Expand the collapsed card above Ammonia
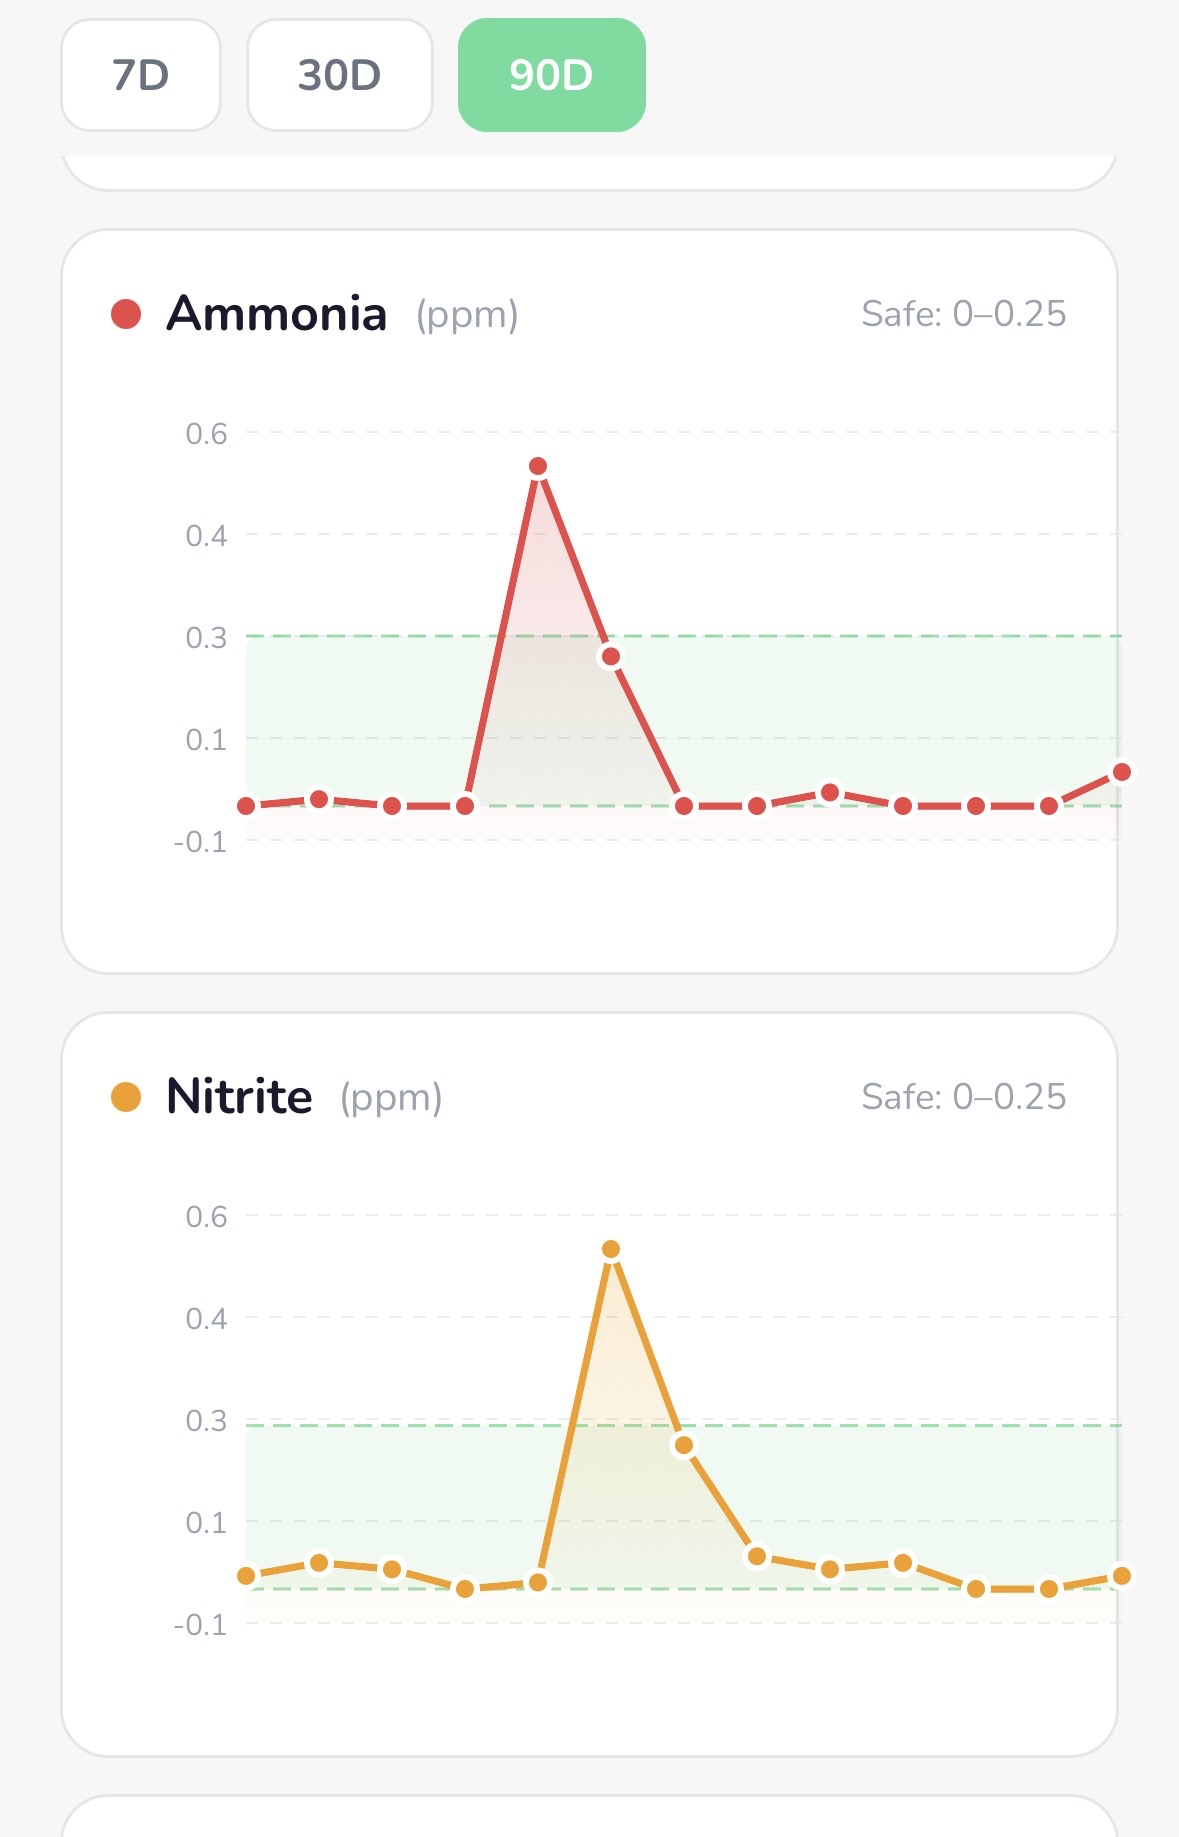 [589, 172]
